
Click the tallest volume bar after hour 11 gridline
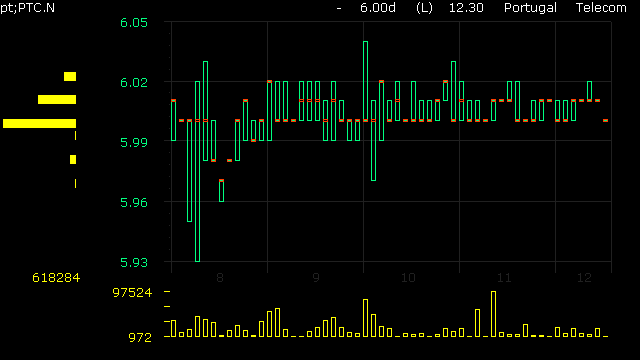pos(493,314)
